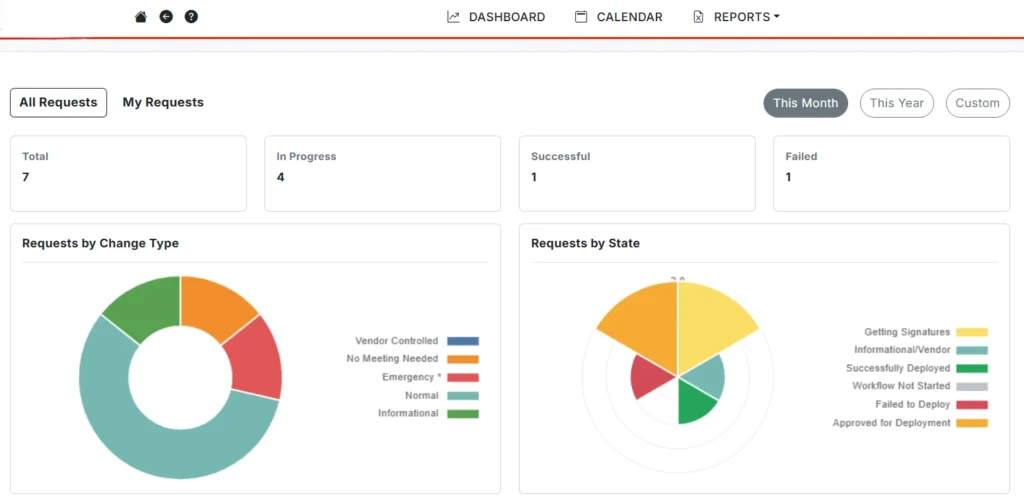This screenshot has width=1024, height=498.
Task: Open the In Progress requests card
Action: pyautogui.click(x=383, y=174)
